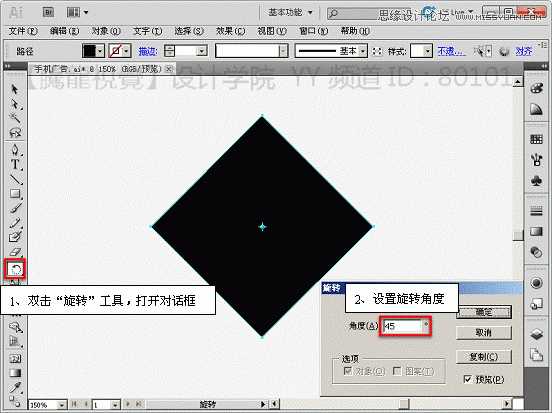Click the 角度 angle input field

pyautogui.click(x=402, y=326)
